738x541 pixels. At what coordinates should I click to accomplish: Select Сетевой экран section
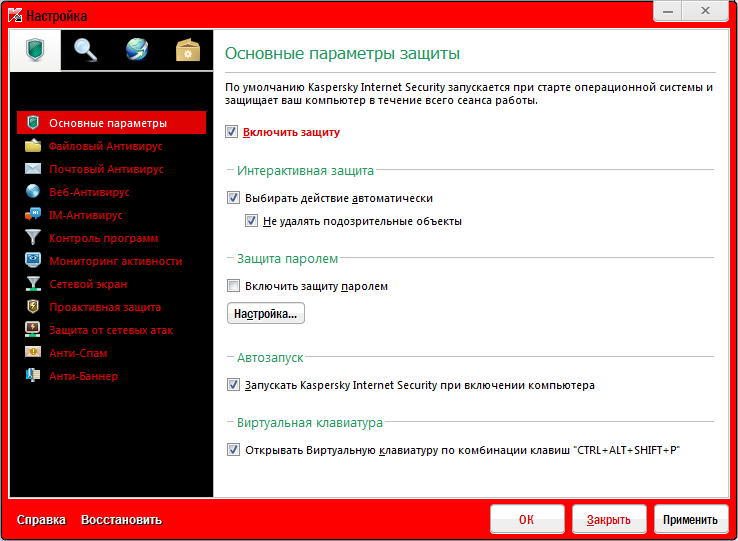coord(88,284)
